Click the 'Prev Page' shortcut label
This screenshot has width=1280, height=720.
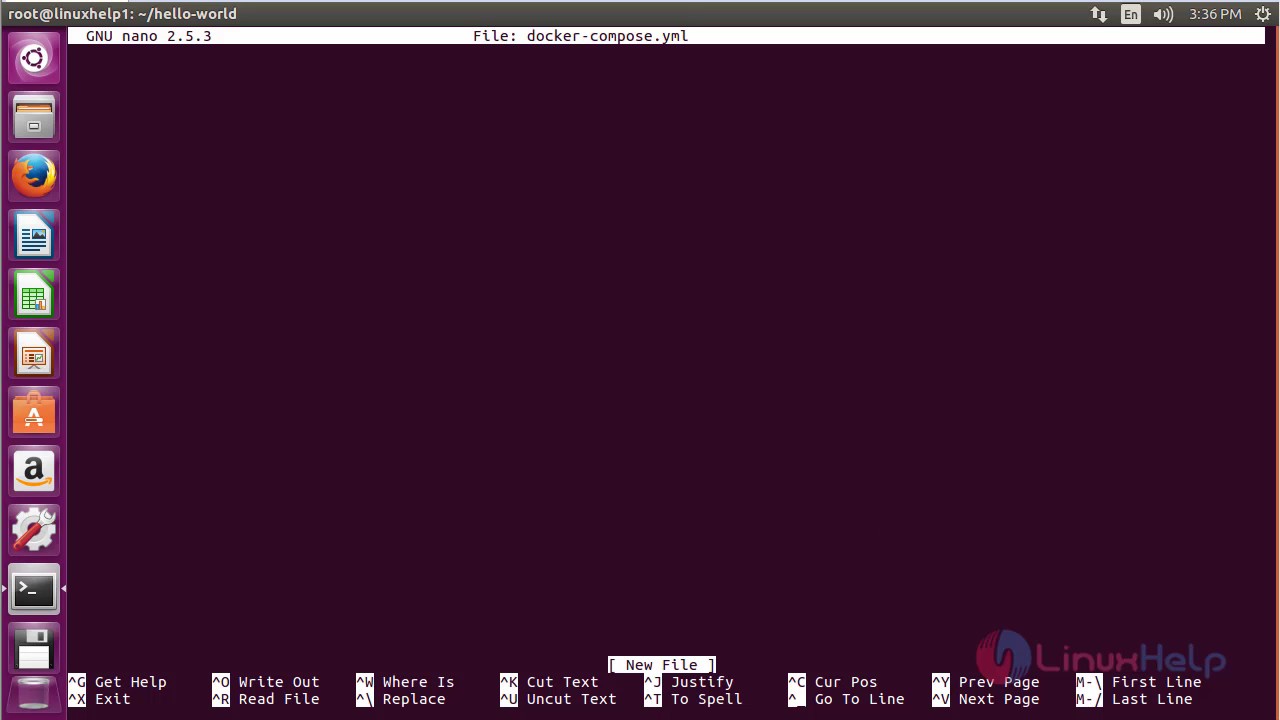point(999,682)
